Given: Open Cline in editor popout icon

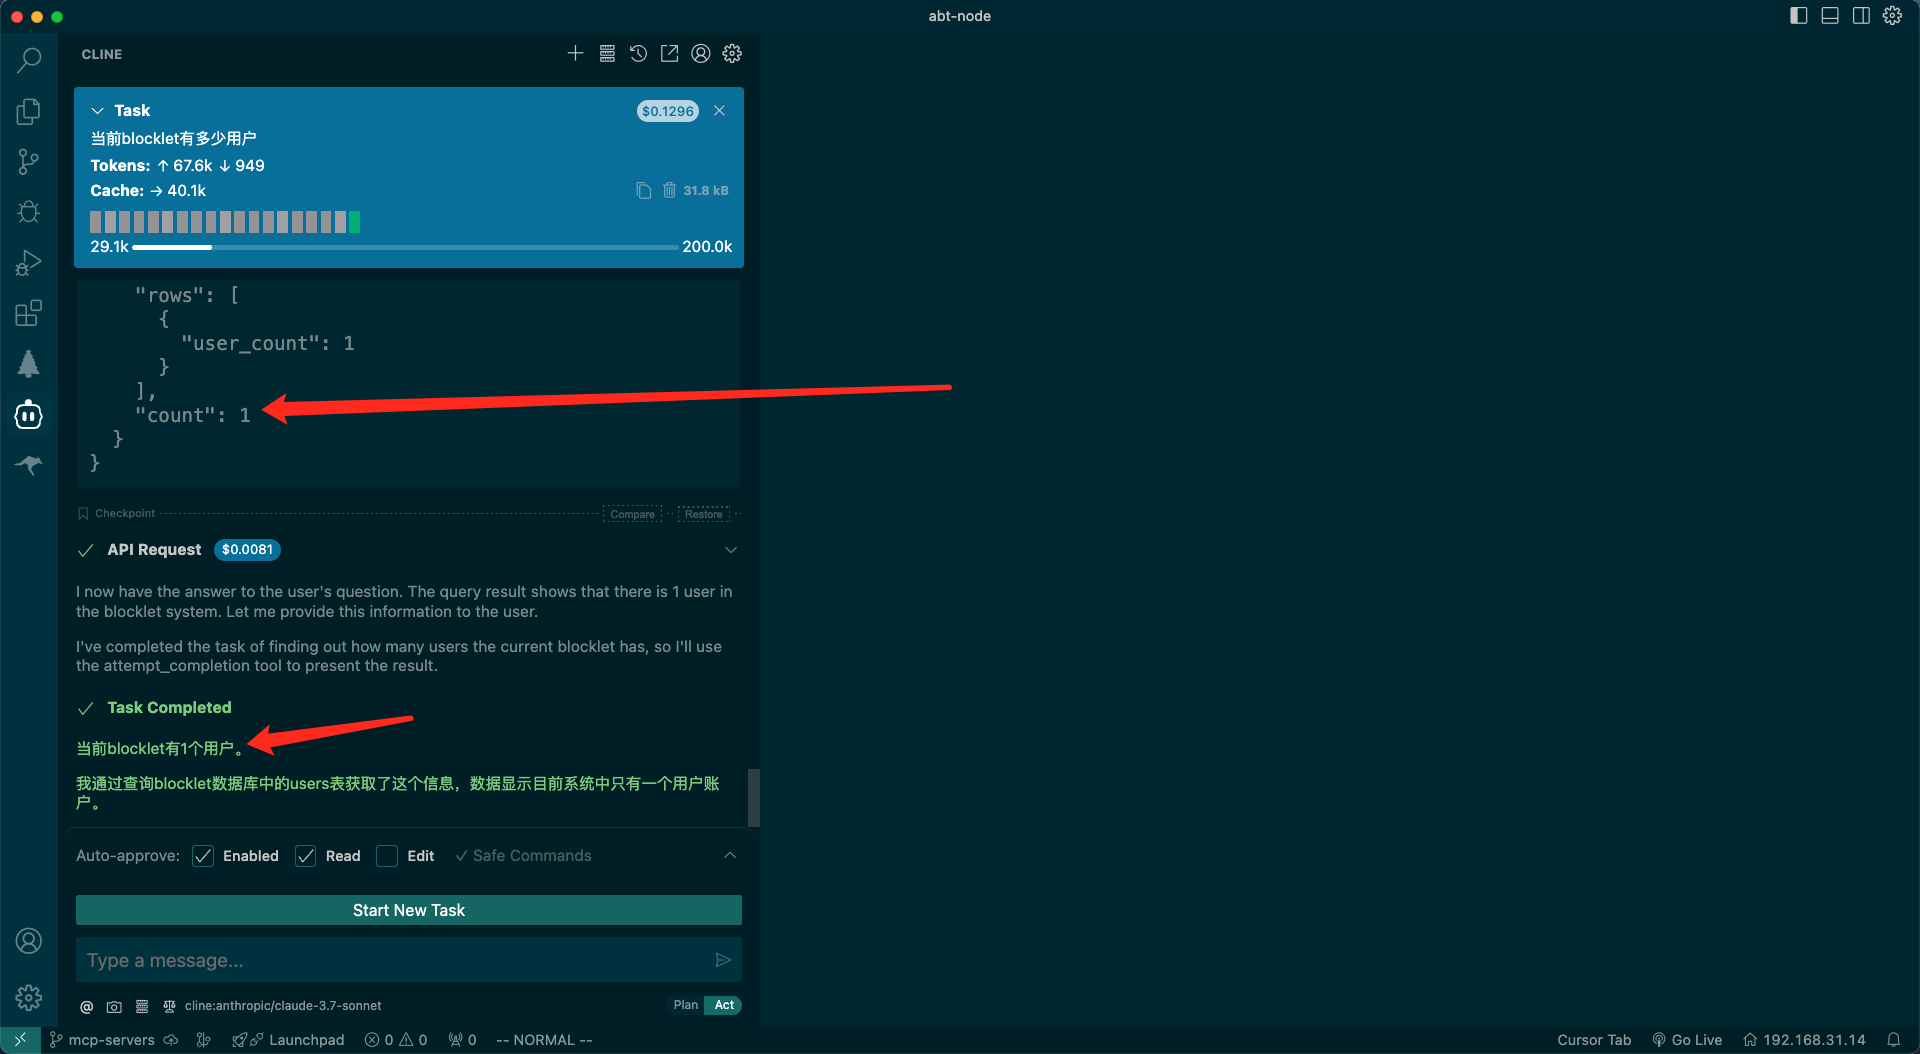Looking at the screenshot, I should pyautogui.click(x=669, y=54).
